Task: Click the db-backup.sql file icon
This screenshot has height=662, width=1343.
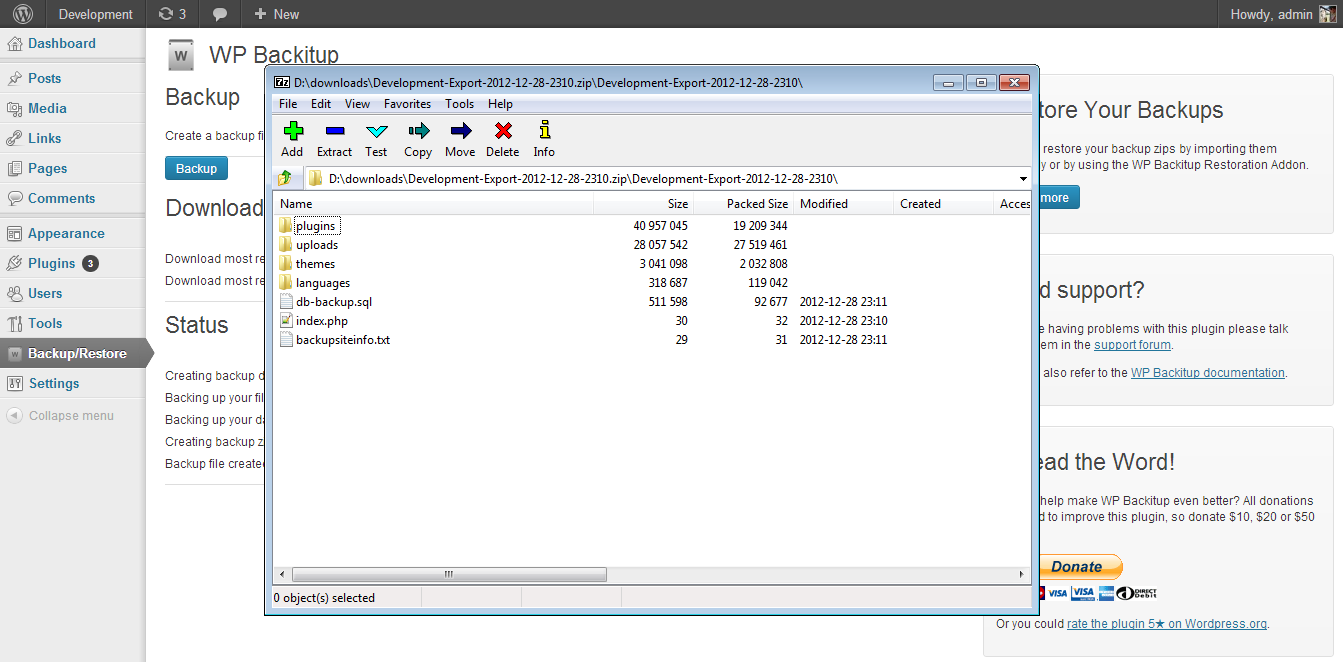Action: (285, 302)
